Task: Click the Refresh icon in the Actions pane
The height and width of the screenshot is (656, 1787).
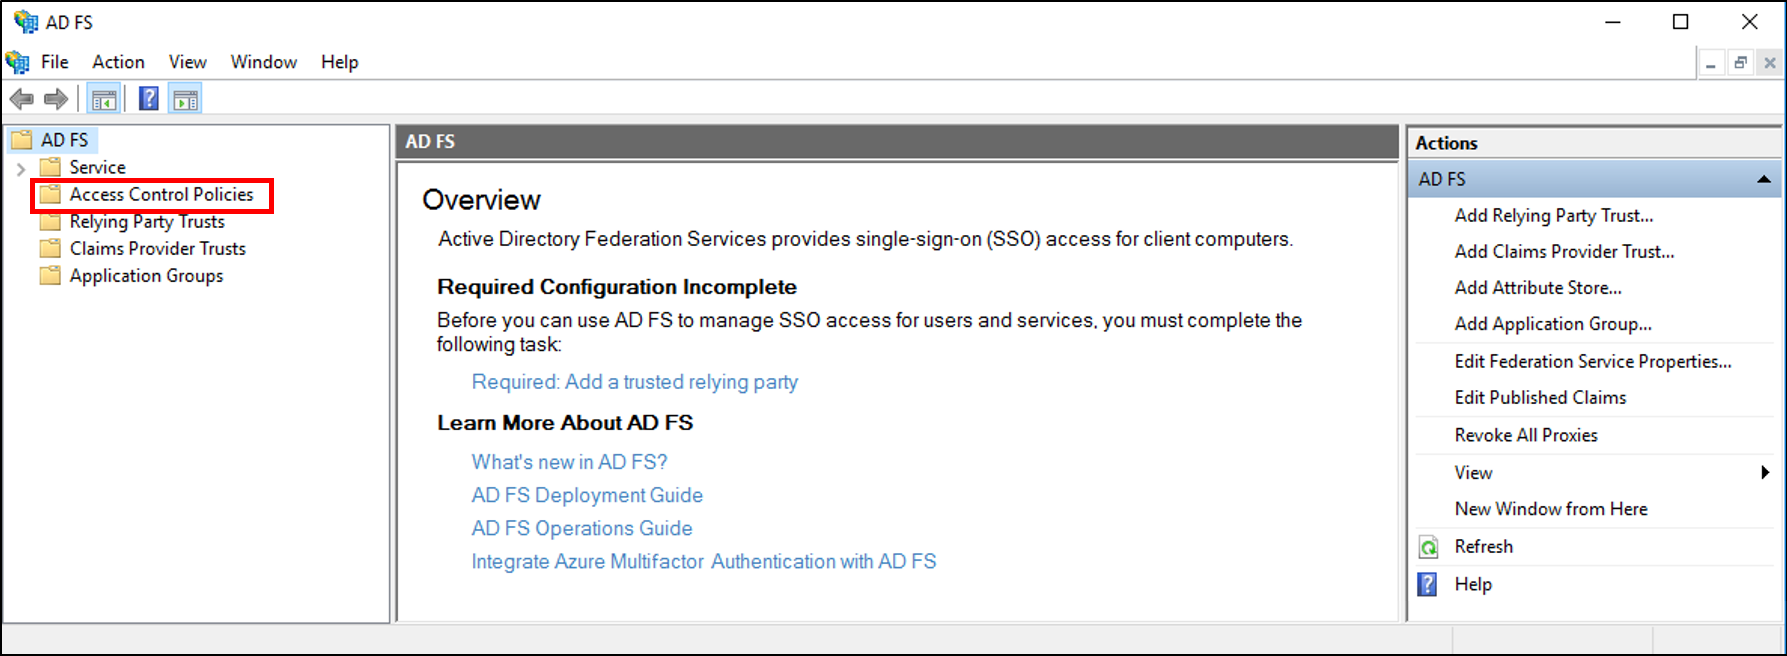Action: click(x=1427, y=546)
